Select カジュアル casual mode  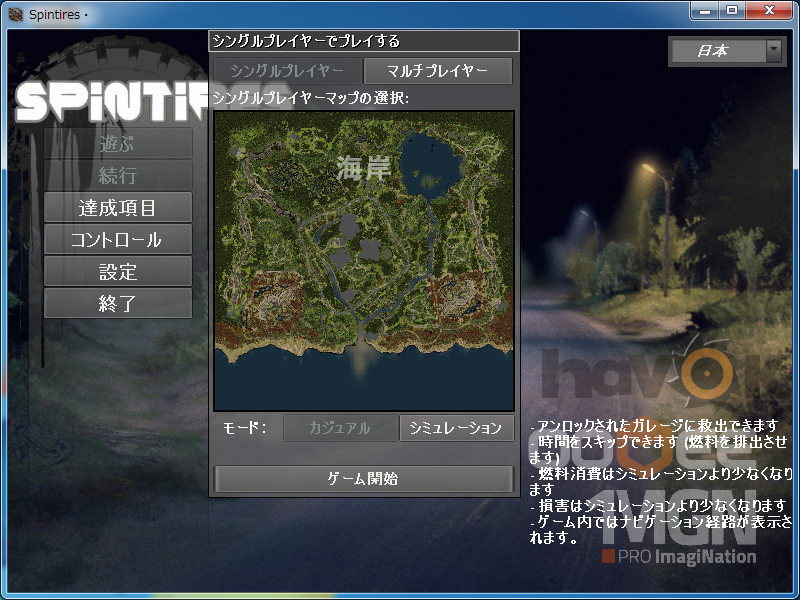click(x=340, y=428)
